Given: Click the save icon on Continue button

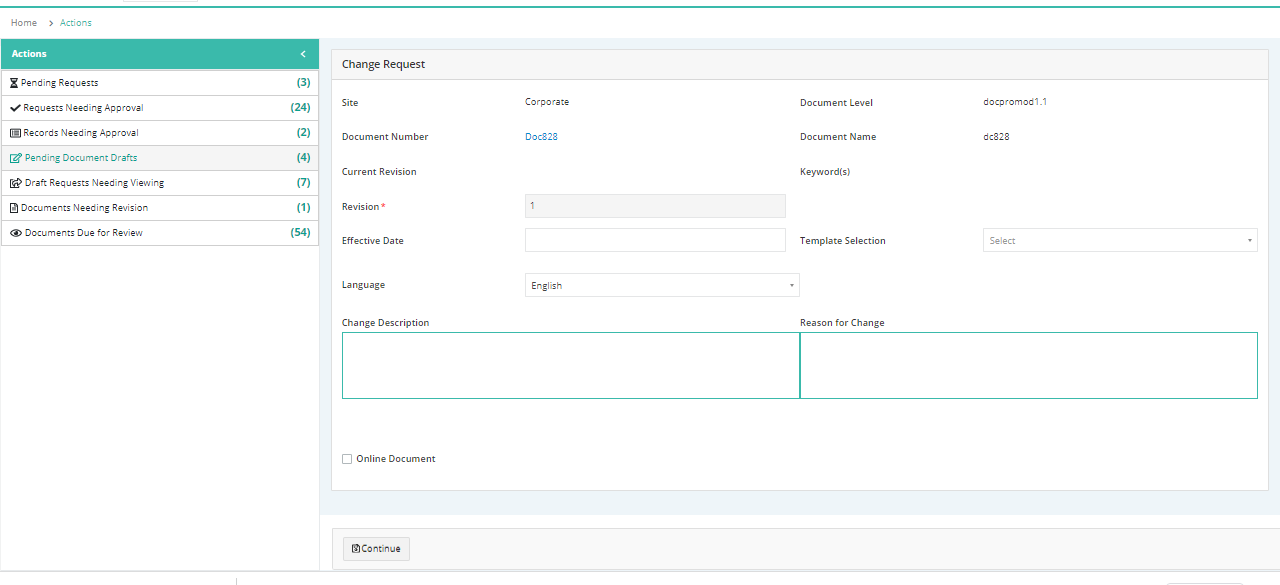Looking at the screenshot, I should point(356,549).
